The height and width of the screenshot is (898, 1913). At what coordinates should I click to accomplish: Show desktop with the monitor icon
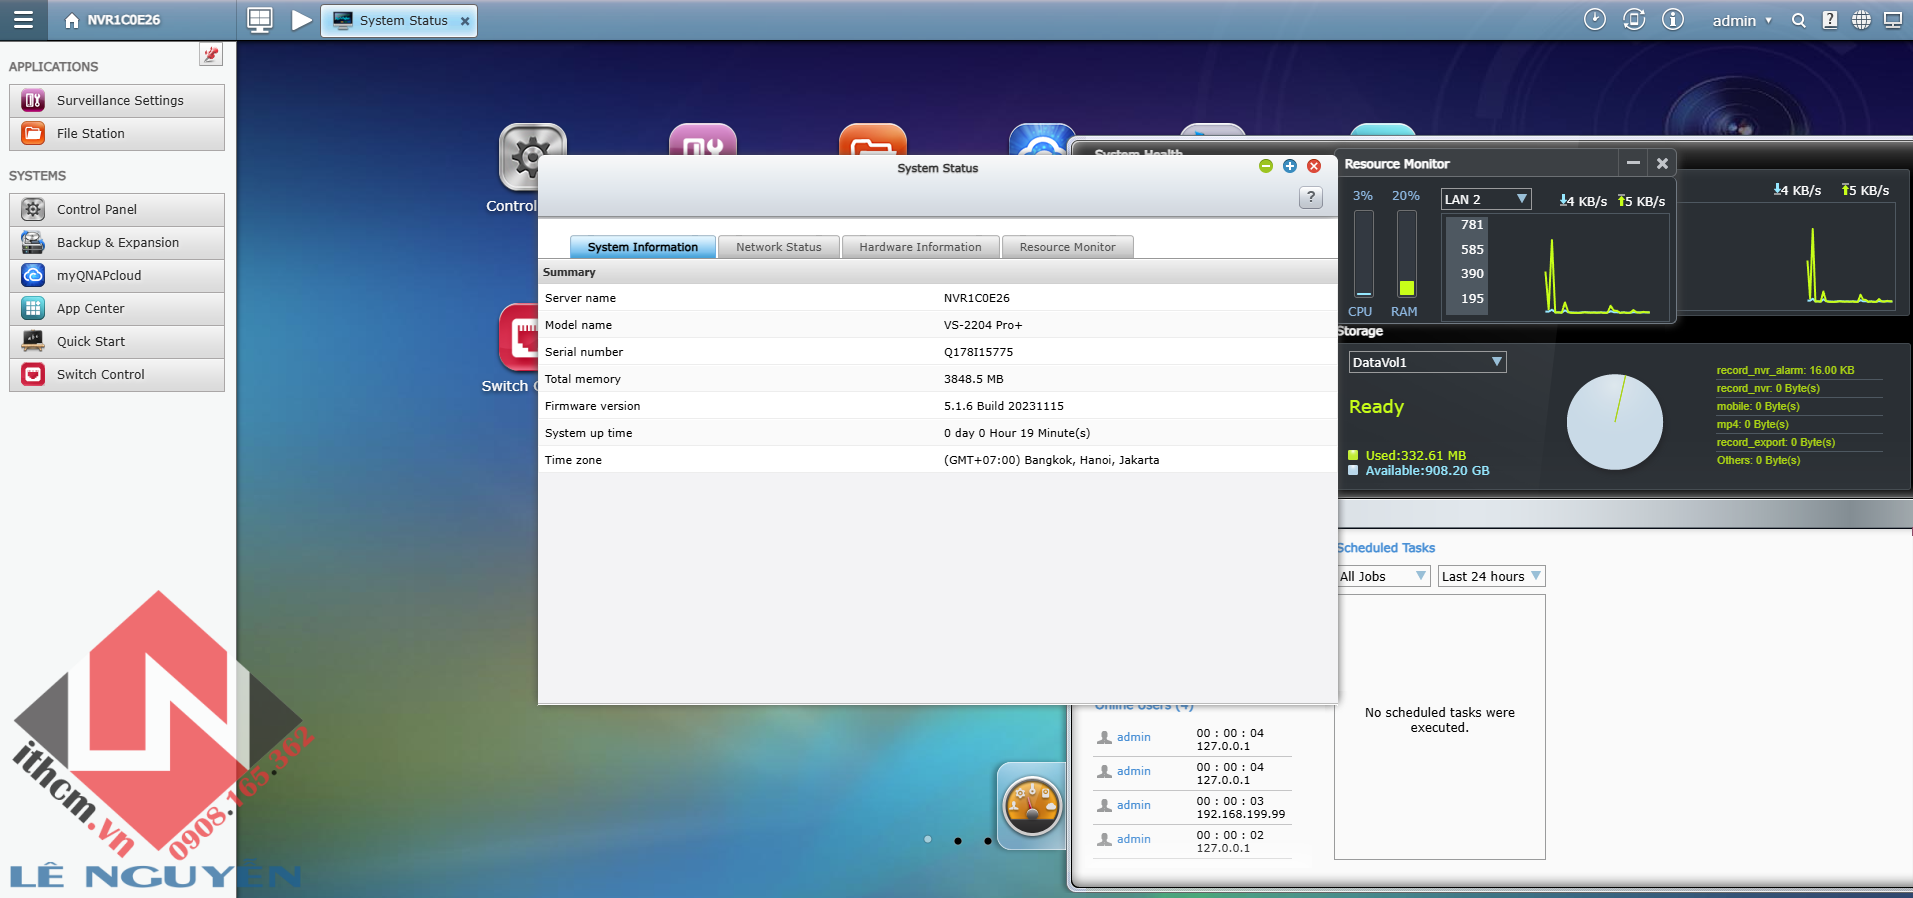pyautogui.click(x=260, y=19)
